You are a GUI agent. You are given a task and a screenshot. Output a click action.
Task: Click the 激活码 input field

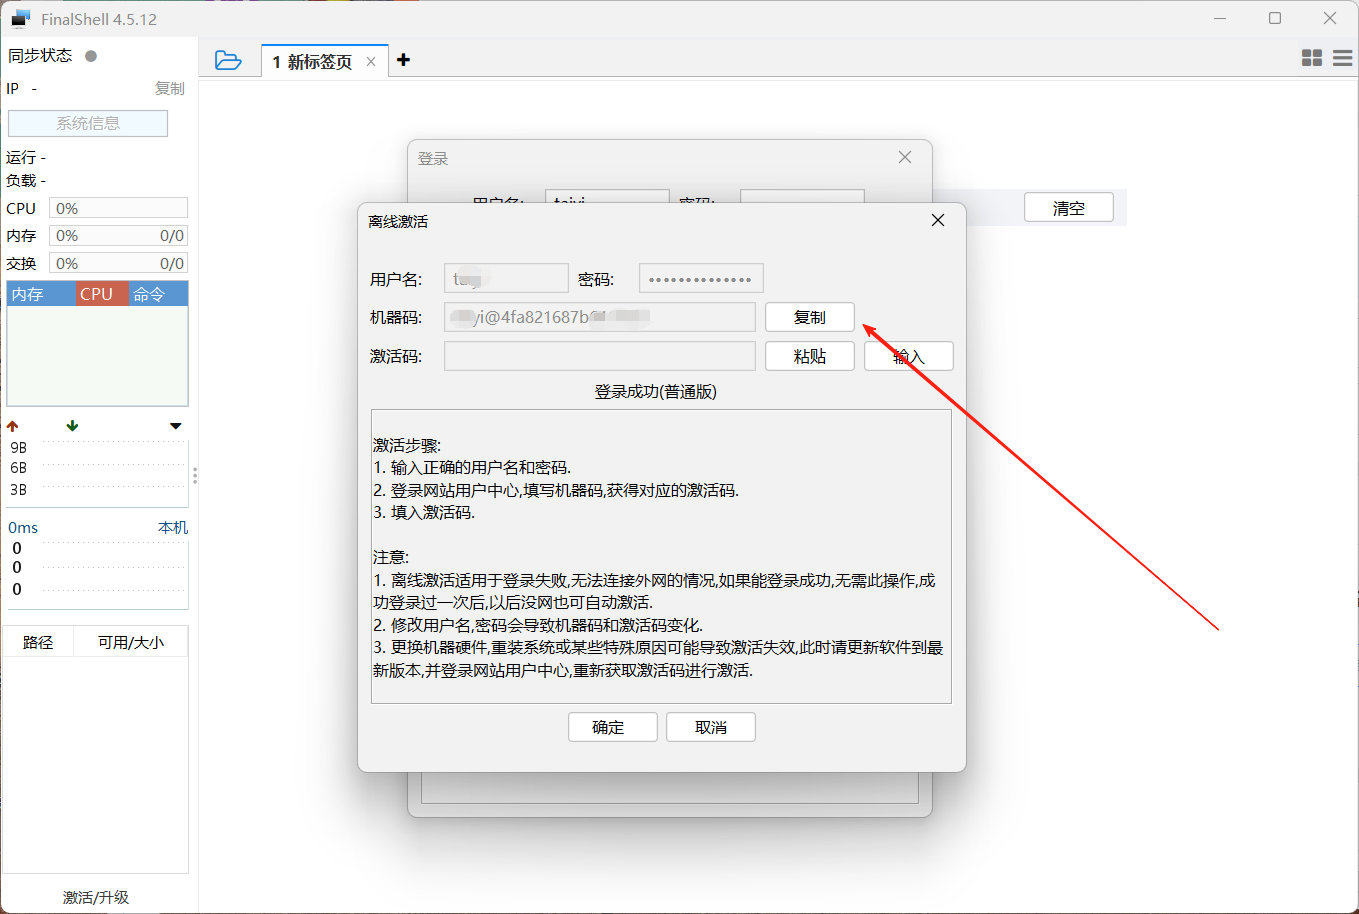(599, 356)
